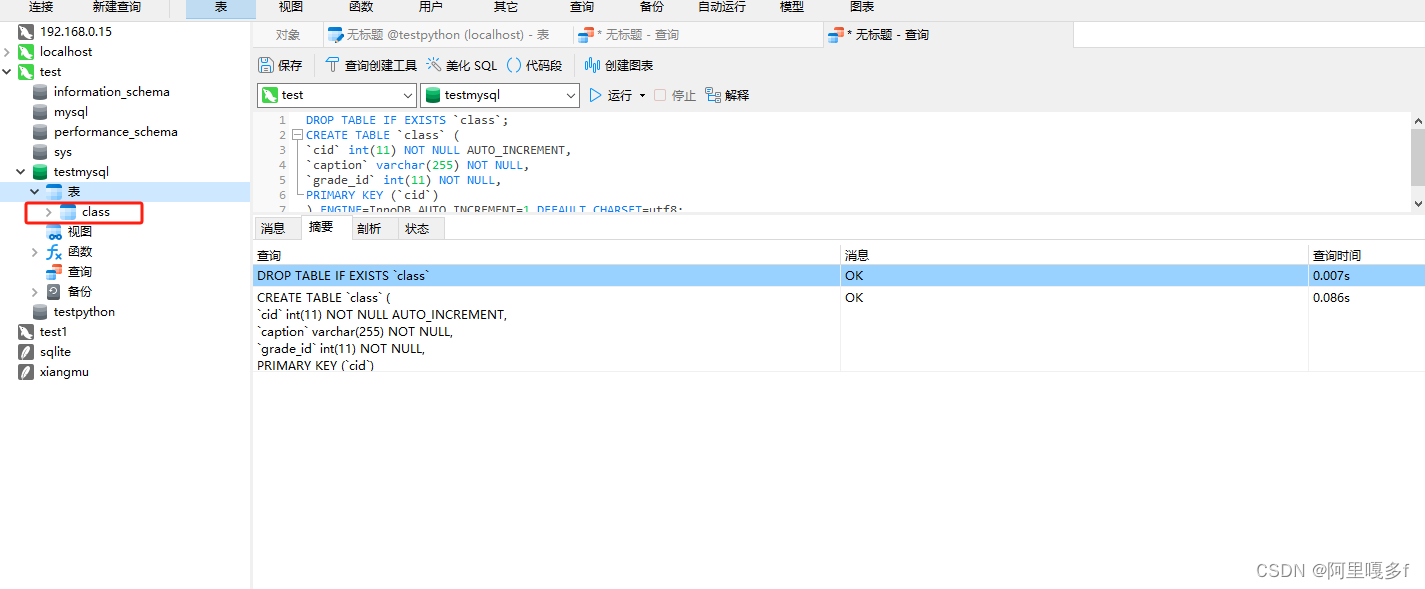This screenshot has height=589, width=1425.
Task: Click the Table (表) main toolbar button
Action: 221,7
